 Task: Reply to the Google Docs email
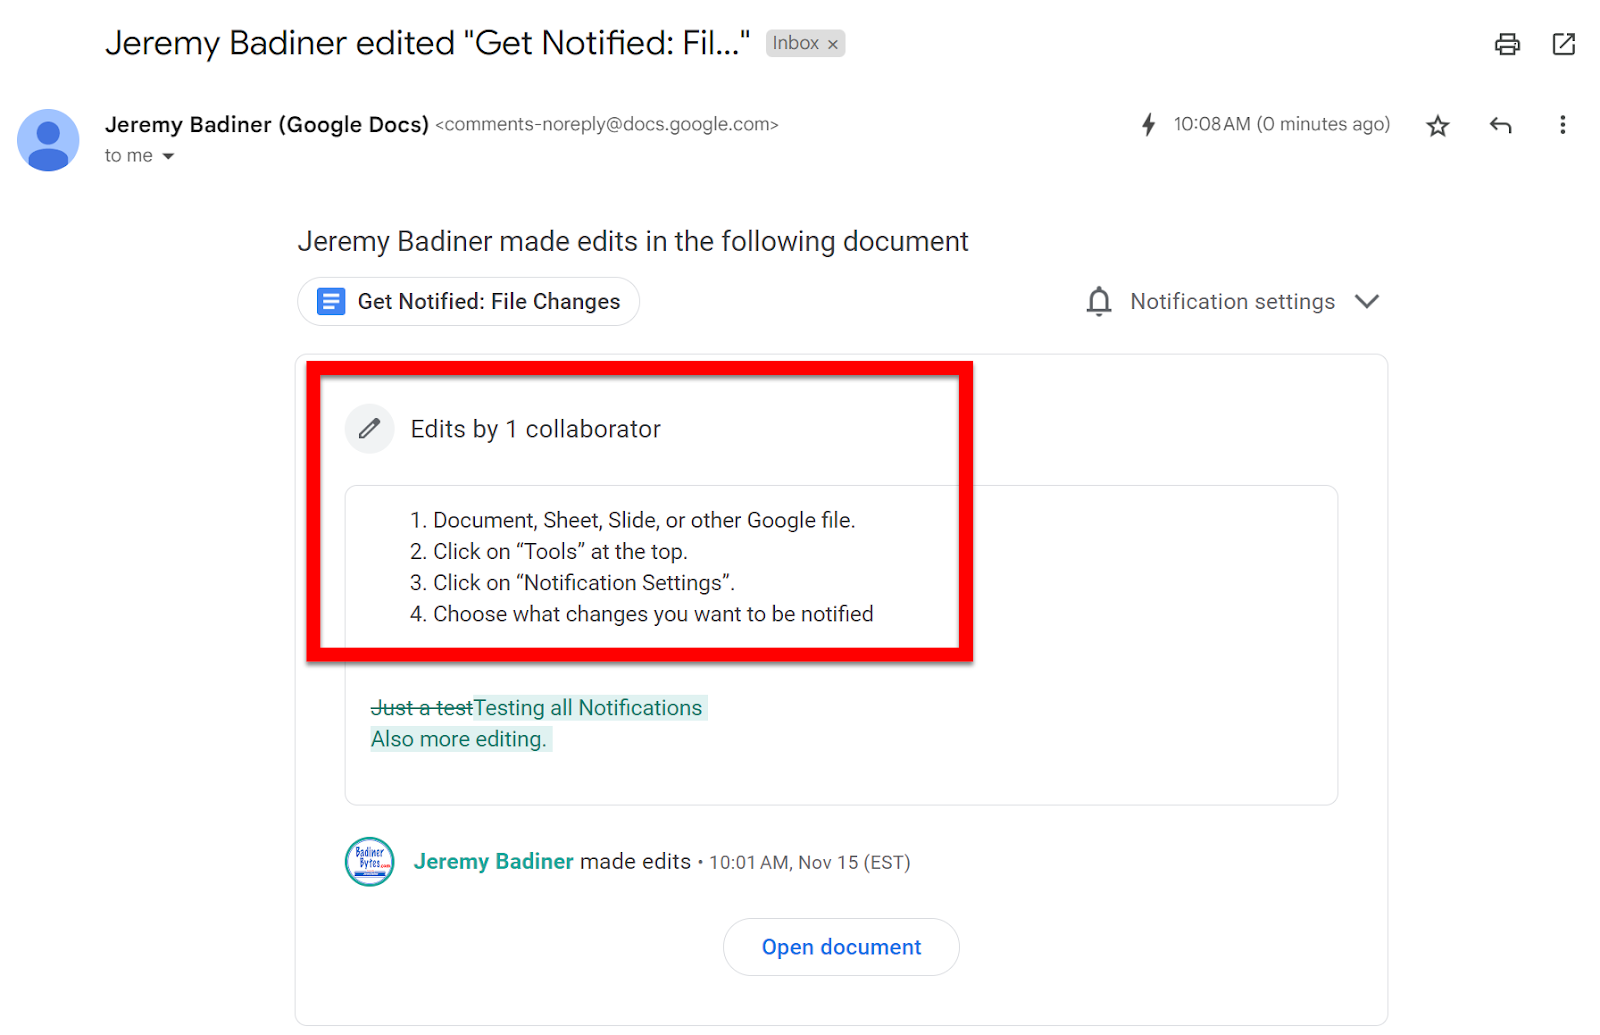point(1500,125)
